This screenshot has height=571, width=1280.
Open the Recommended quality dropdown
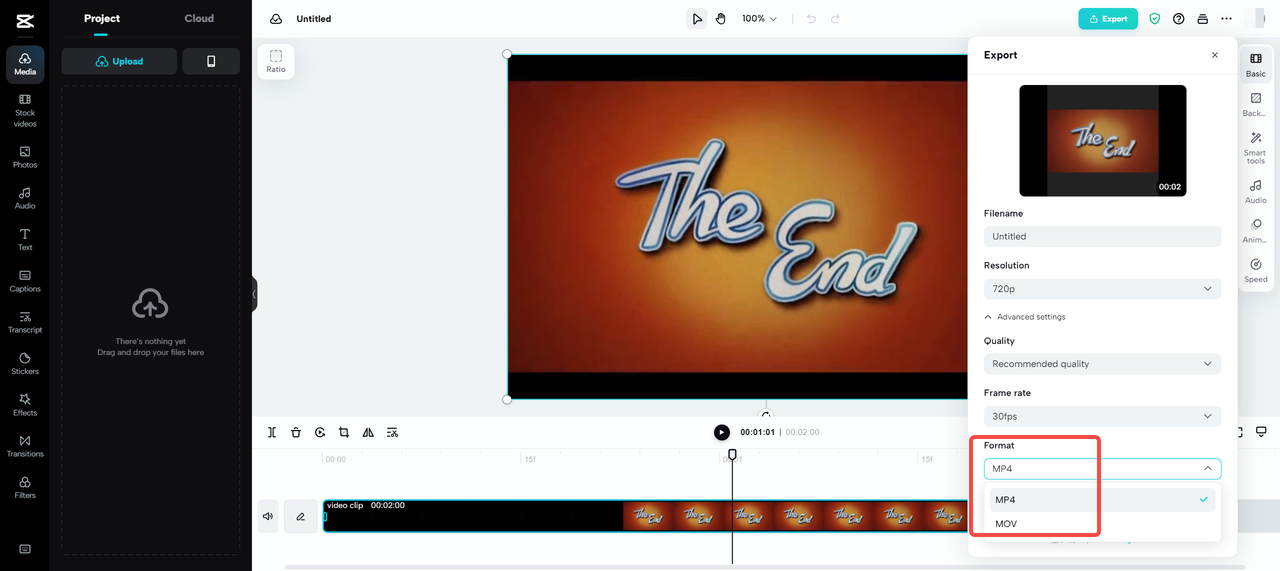pyautogui.click(x=1102, y=364)
